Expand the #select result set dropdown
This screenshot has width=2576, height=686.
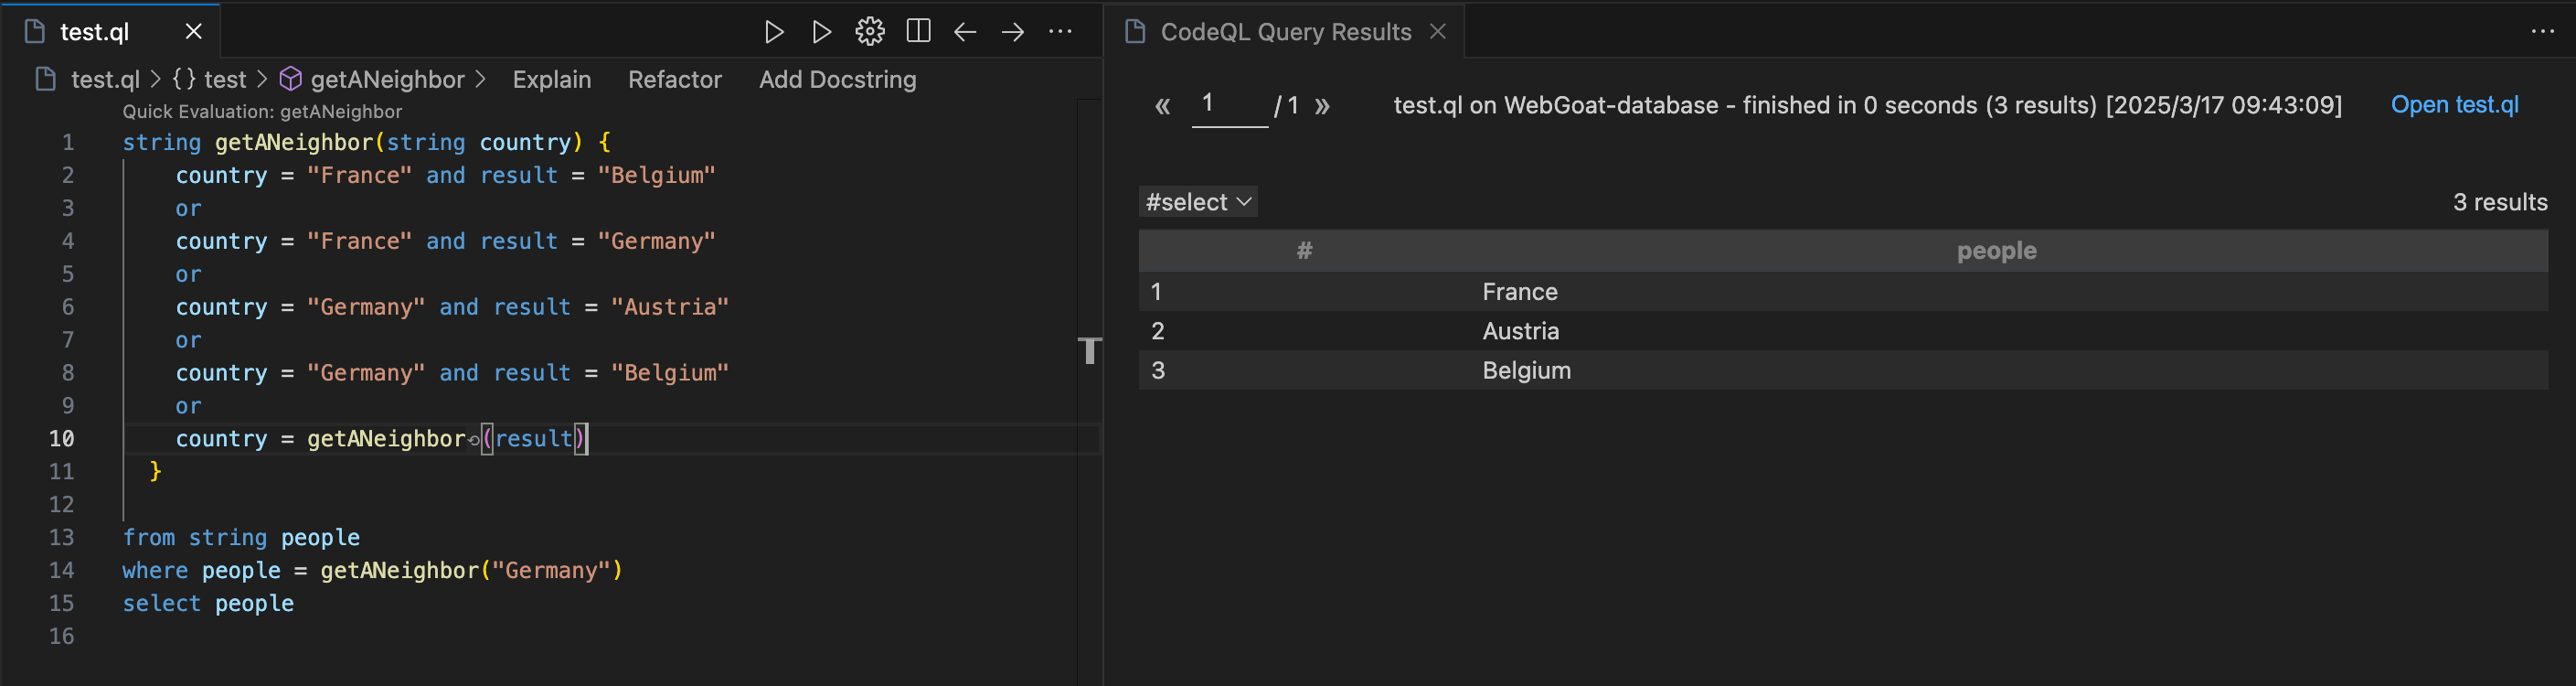(x=1198, y=202)
